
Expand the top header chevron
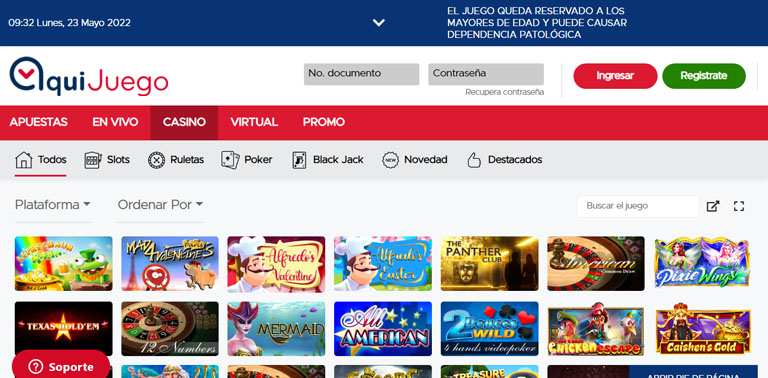point(379,23)
